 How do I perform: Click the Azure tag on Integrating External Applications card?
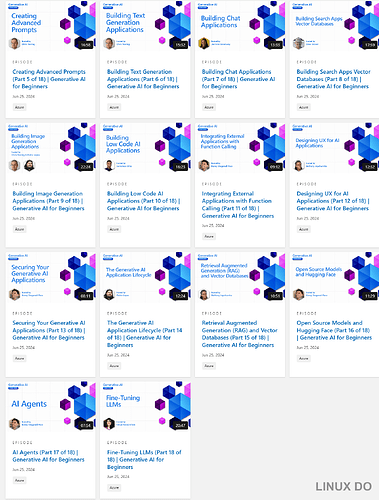209,237
